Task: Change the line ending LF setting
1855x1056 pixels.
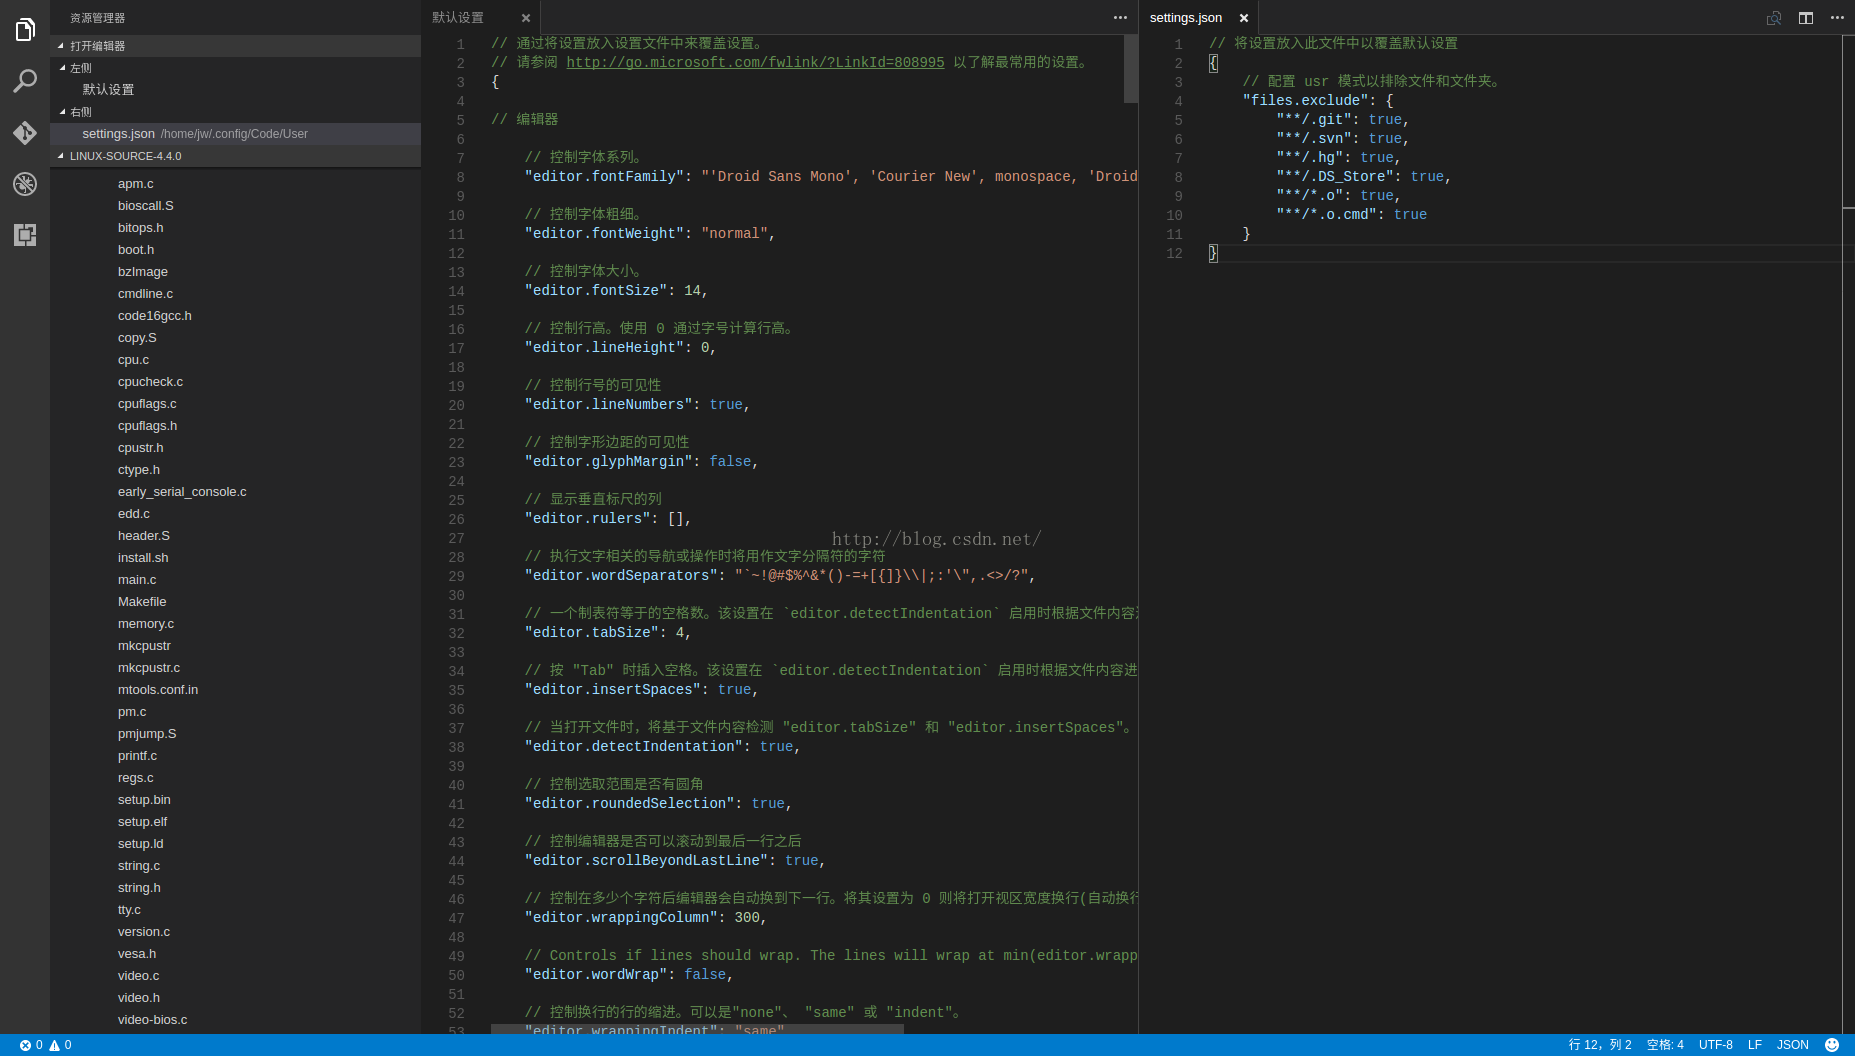Action: (x=1755, y=1045)
